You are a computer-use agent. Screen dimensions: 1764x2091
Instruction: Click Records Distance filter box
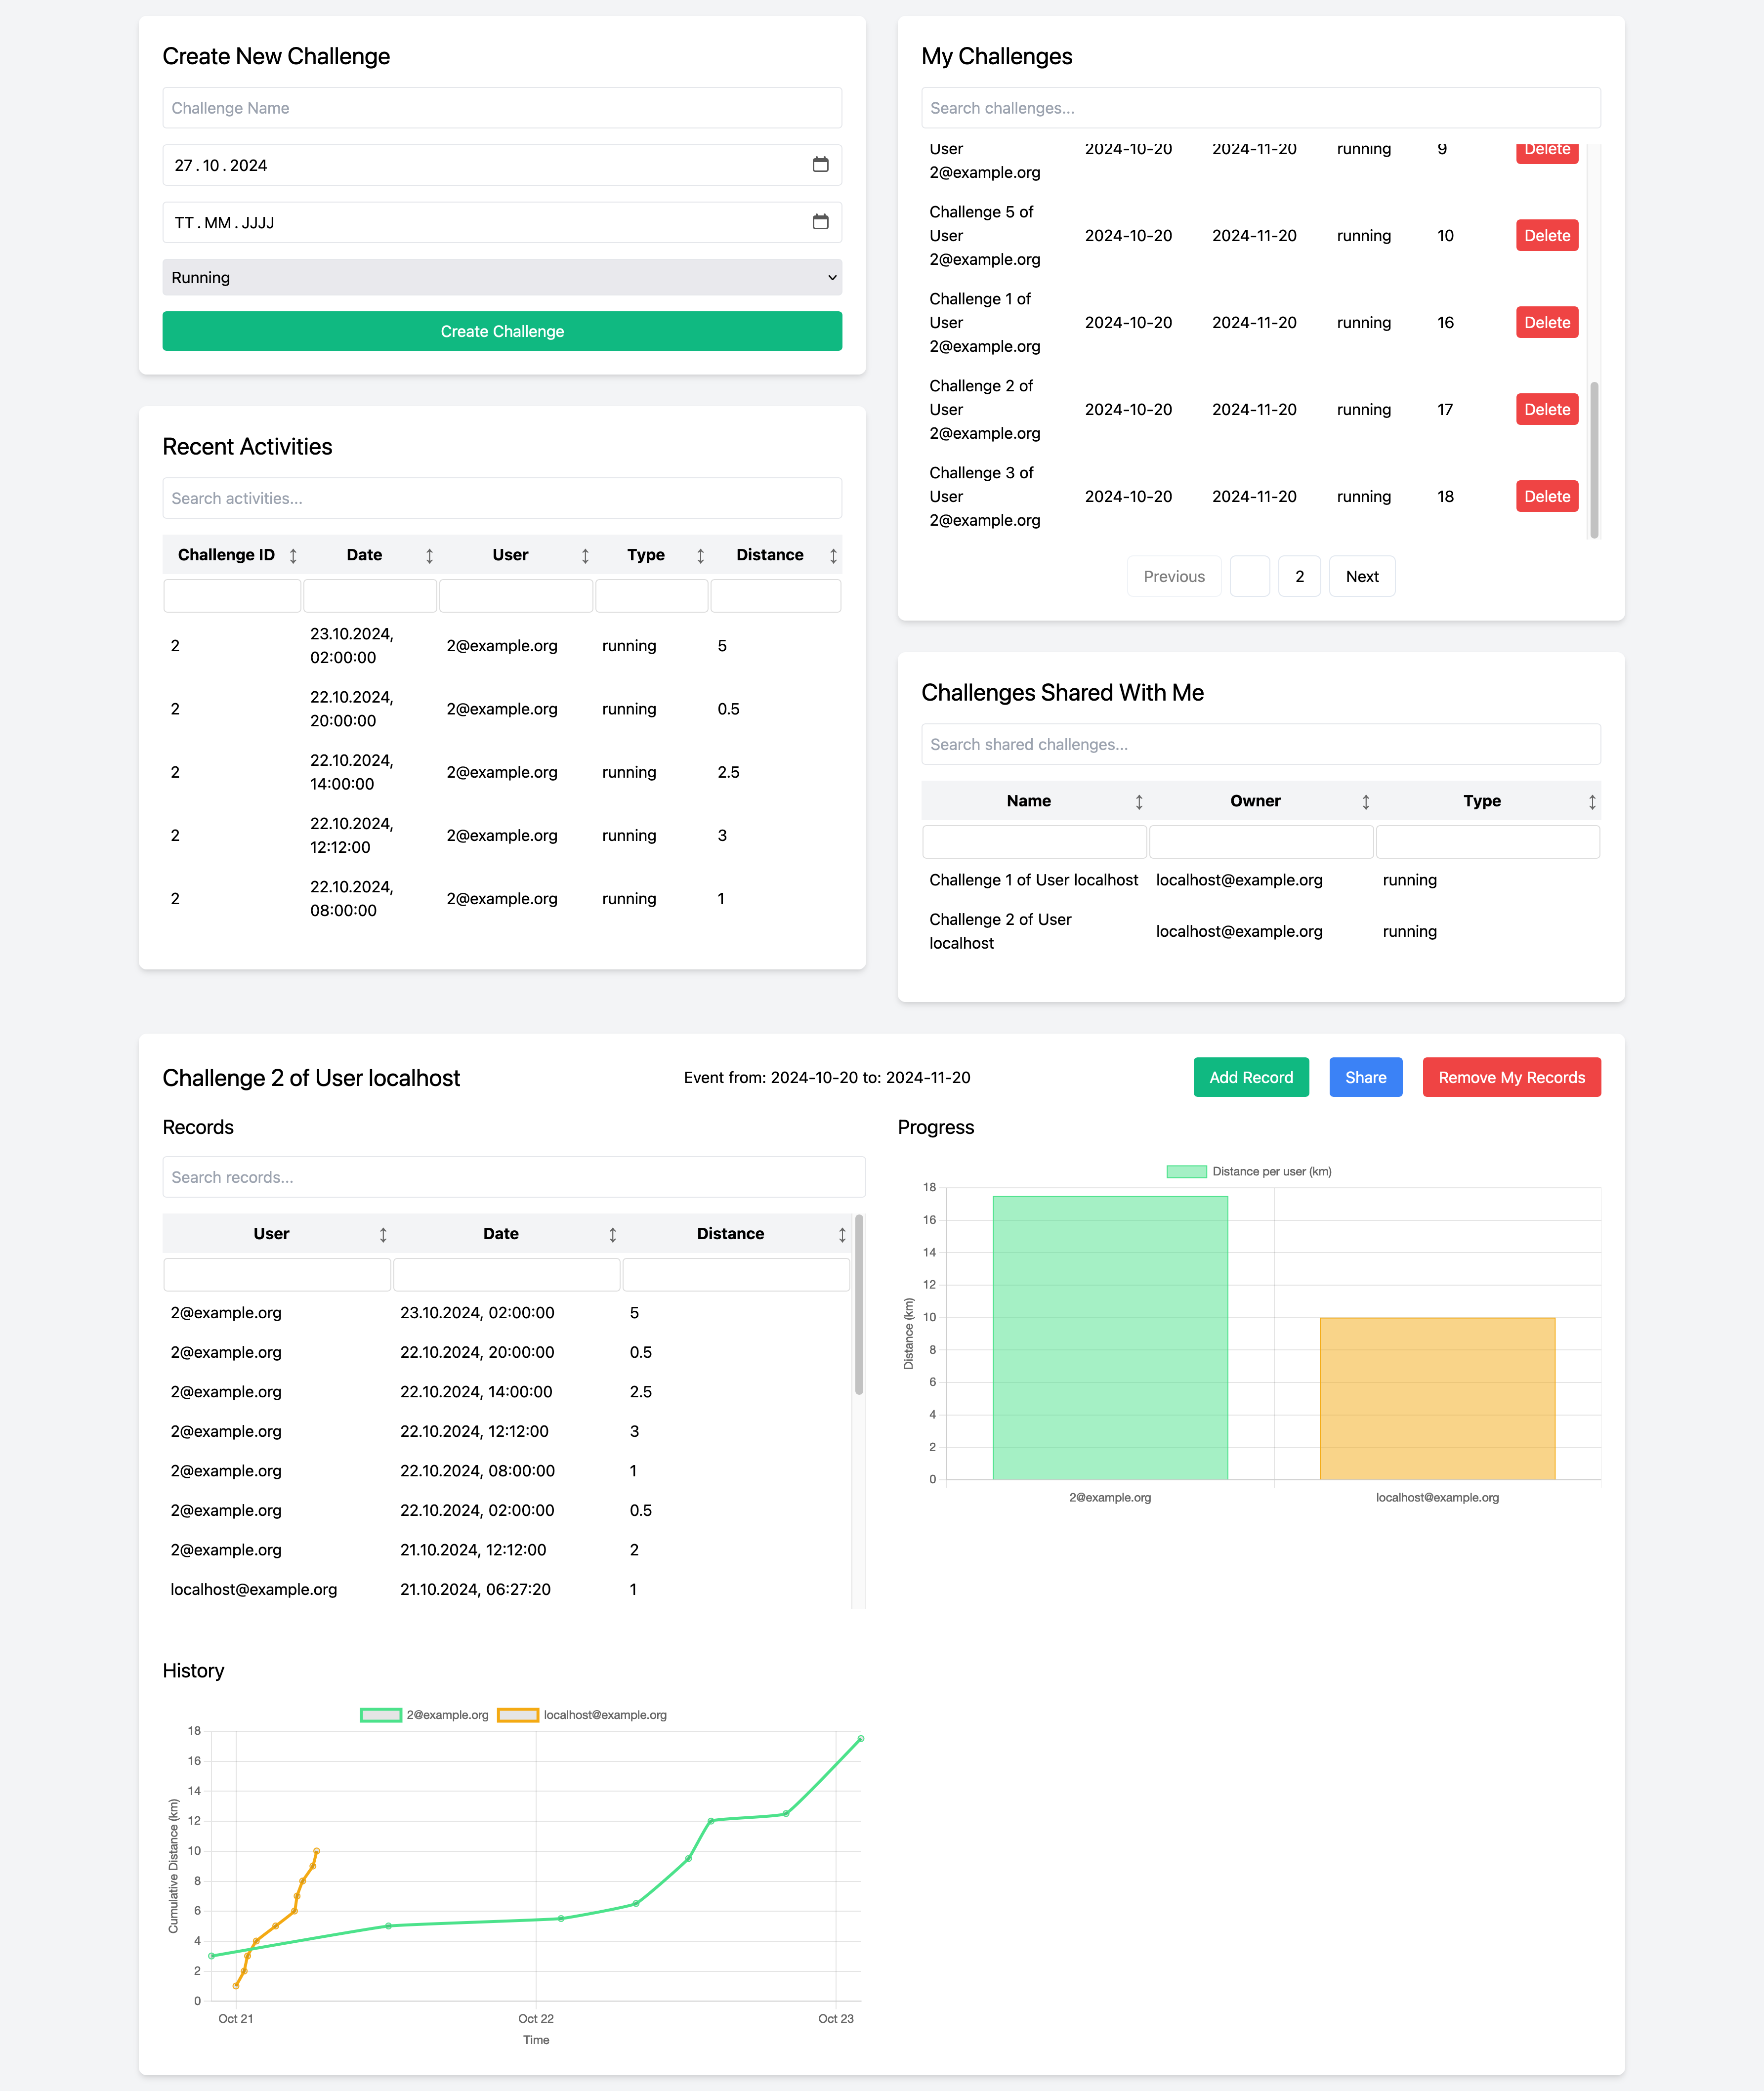[736, 1275]
